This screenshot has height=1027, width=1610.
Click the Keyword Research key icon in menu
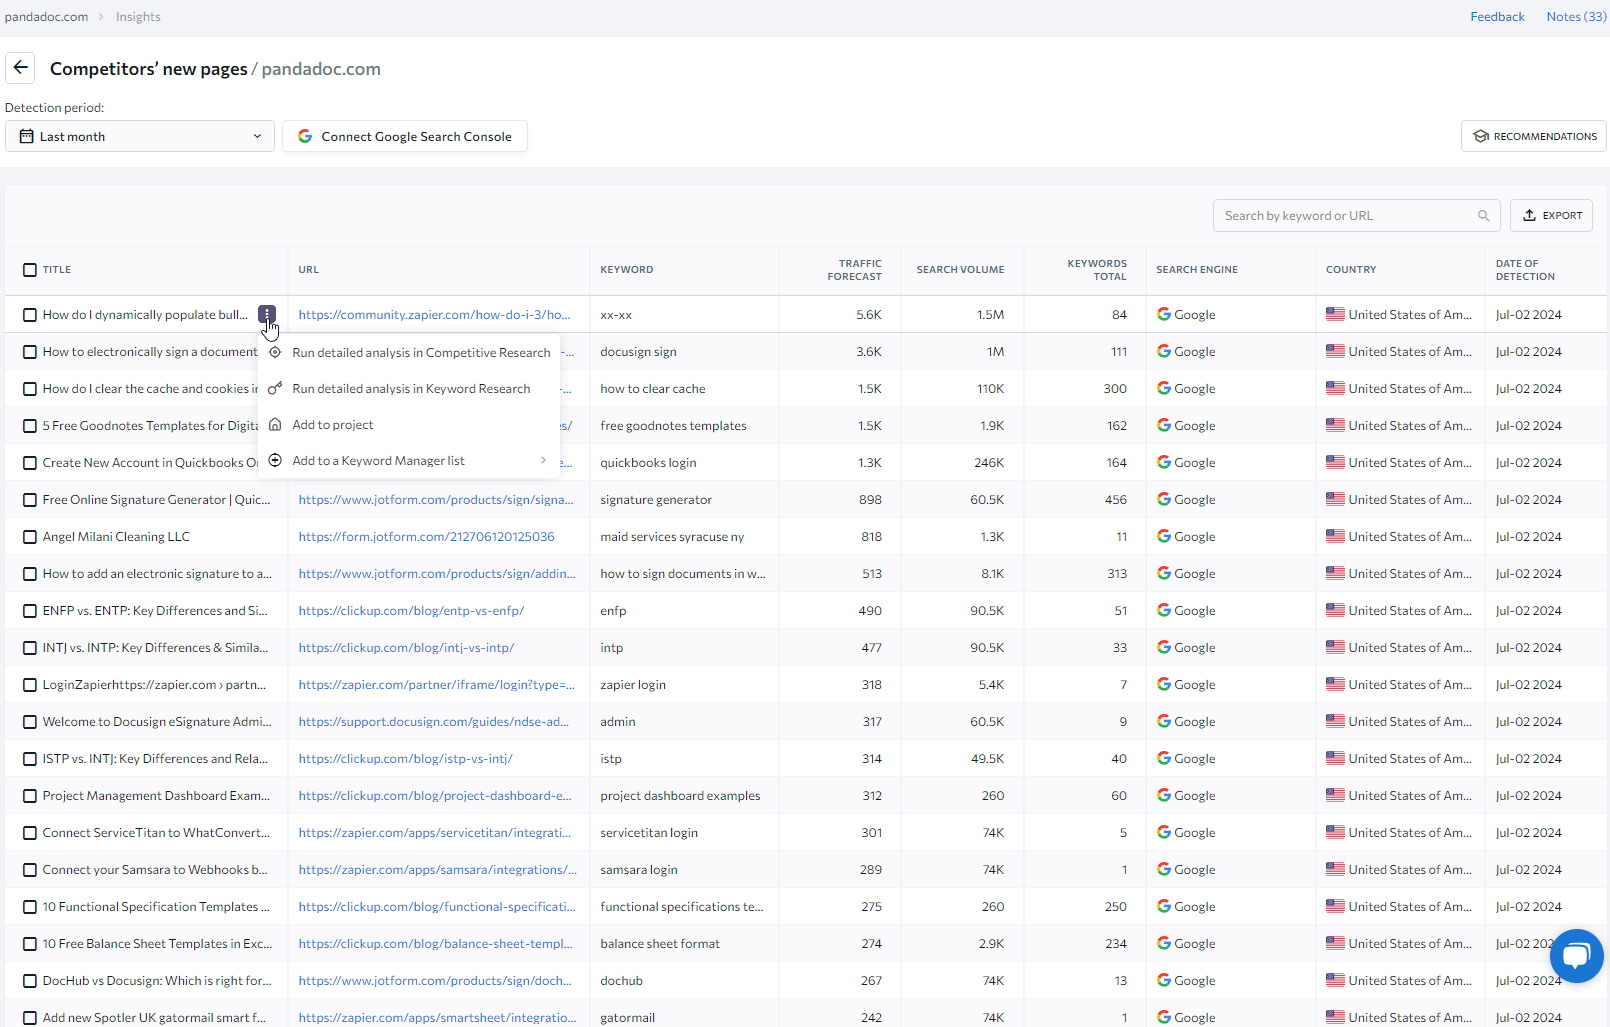275,388
